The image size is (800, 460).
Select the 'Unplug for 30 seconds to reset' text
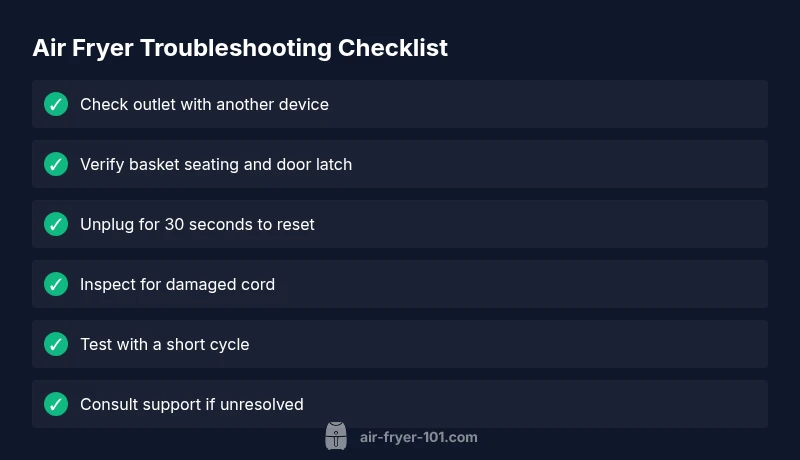click(197, 224)
